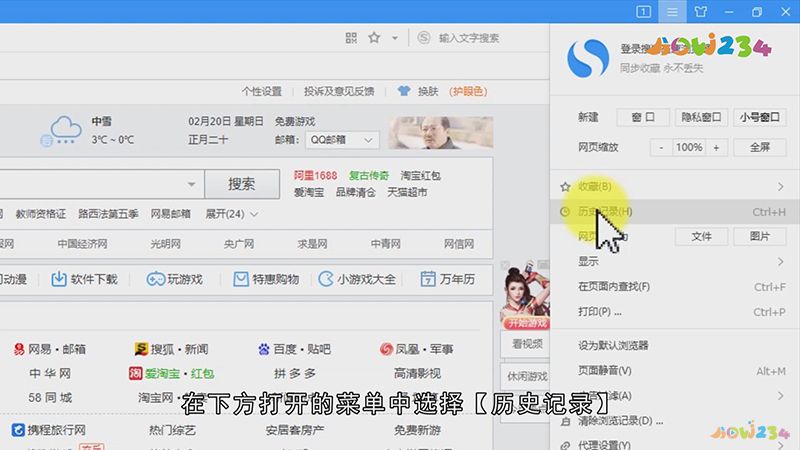Screen dimensions: 800x450
Task: Open the news thumbnail photo of a man
Action: coord(441,133)
